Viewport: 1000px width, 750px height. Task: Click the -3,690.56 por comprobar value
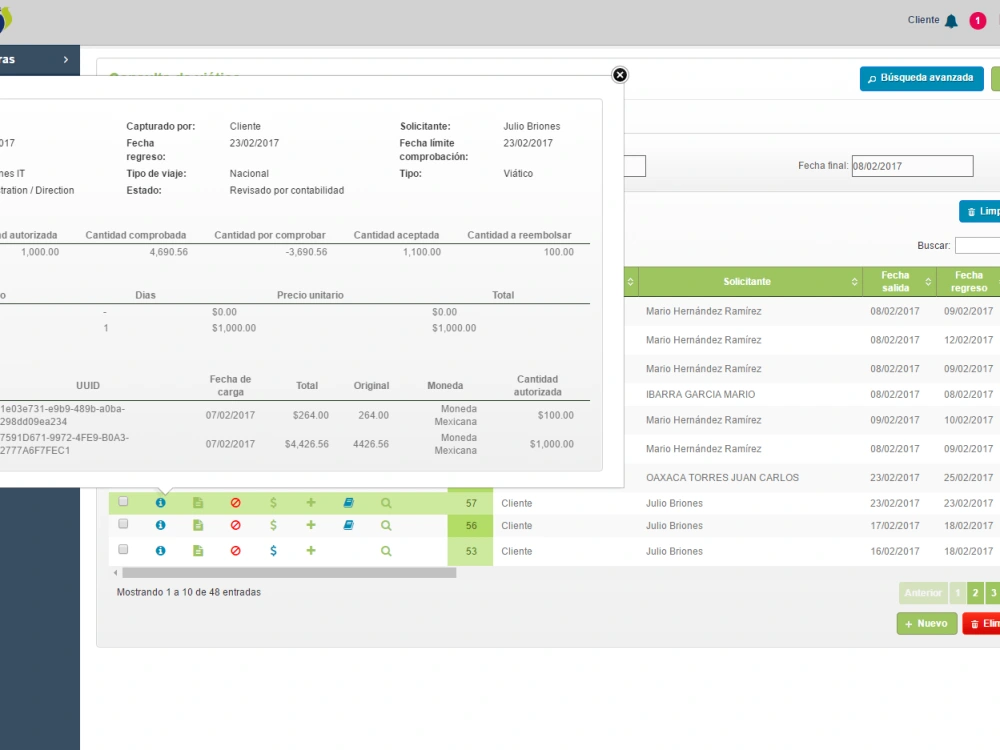click(x=306, y=252)
